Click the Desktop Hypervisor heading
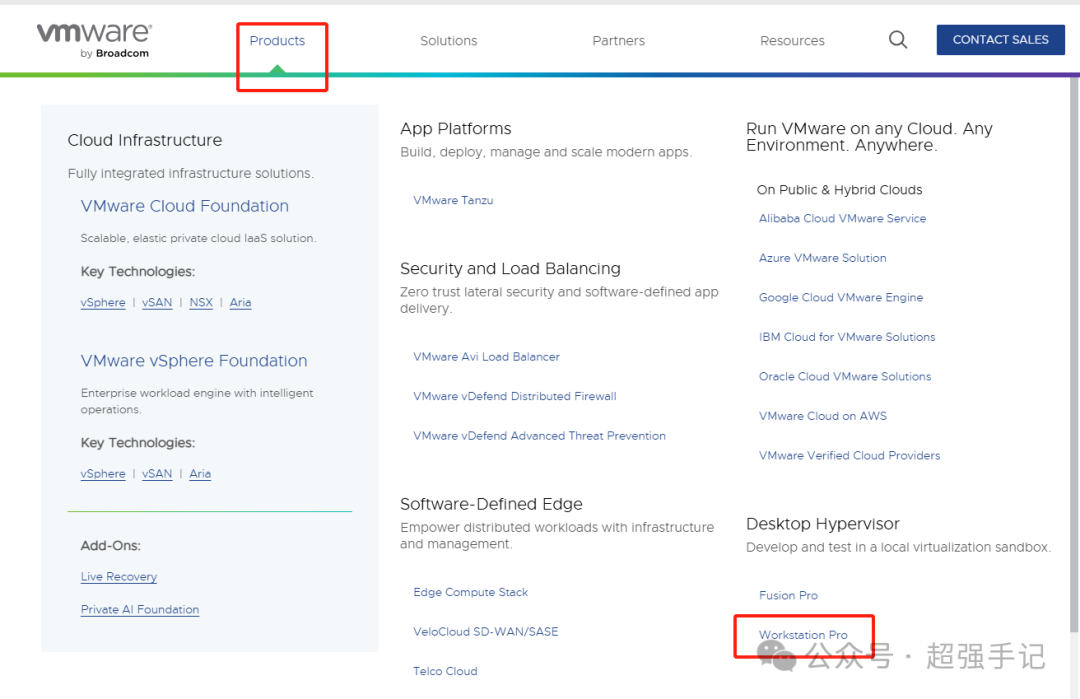The image size is (1080, 699). pos(822,524)
